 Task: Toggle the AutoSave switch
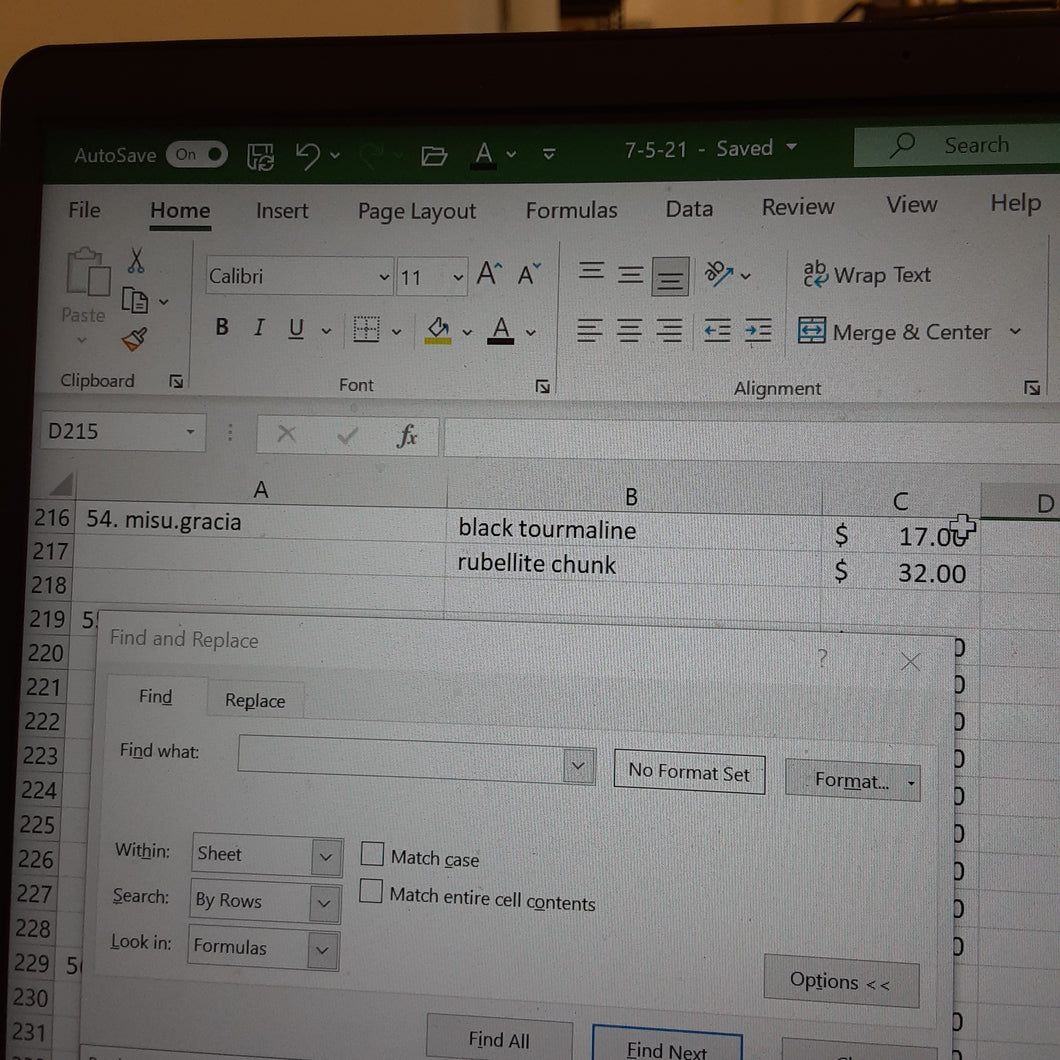197,155
